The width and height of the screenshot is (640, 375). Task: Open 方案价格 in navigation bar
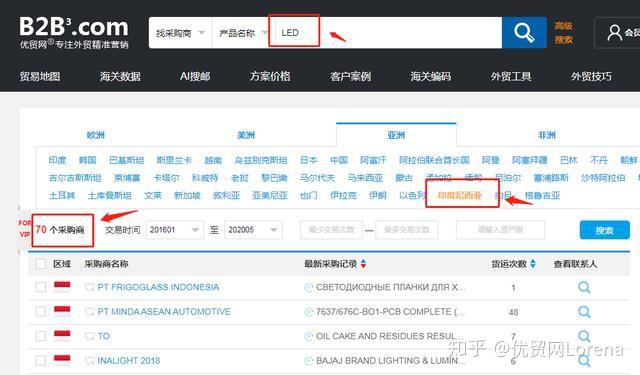(270, 76)
